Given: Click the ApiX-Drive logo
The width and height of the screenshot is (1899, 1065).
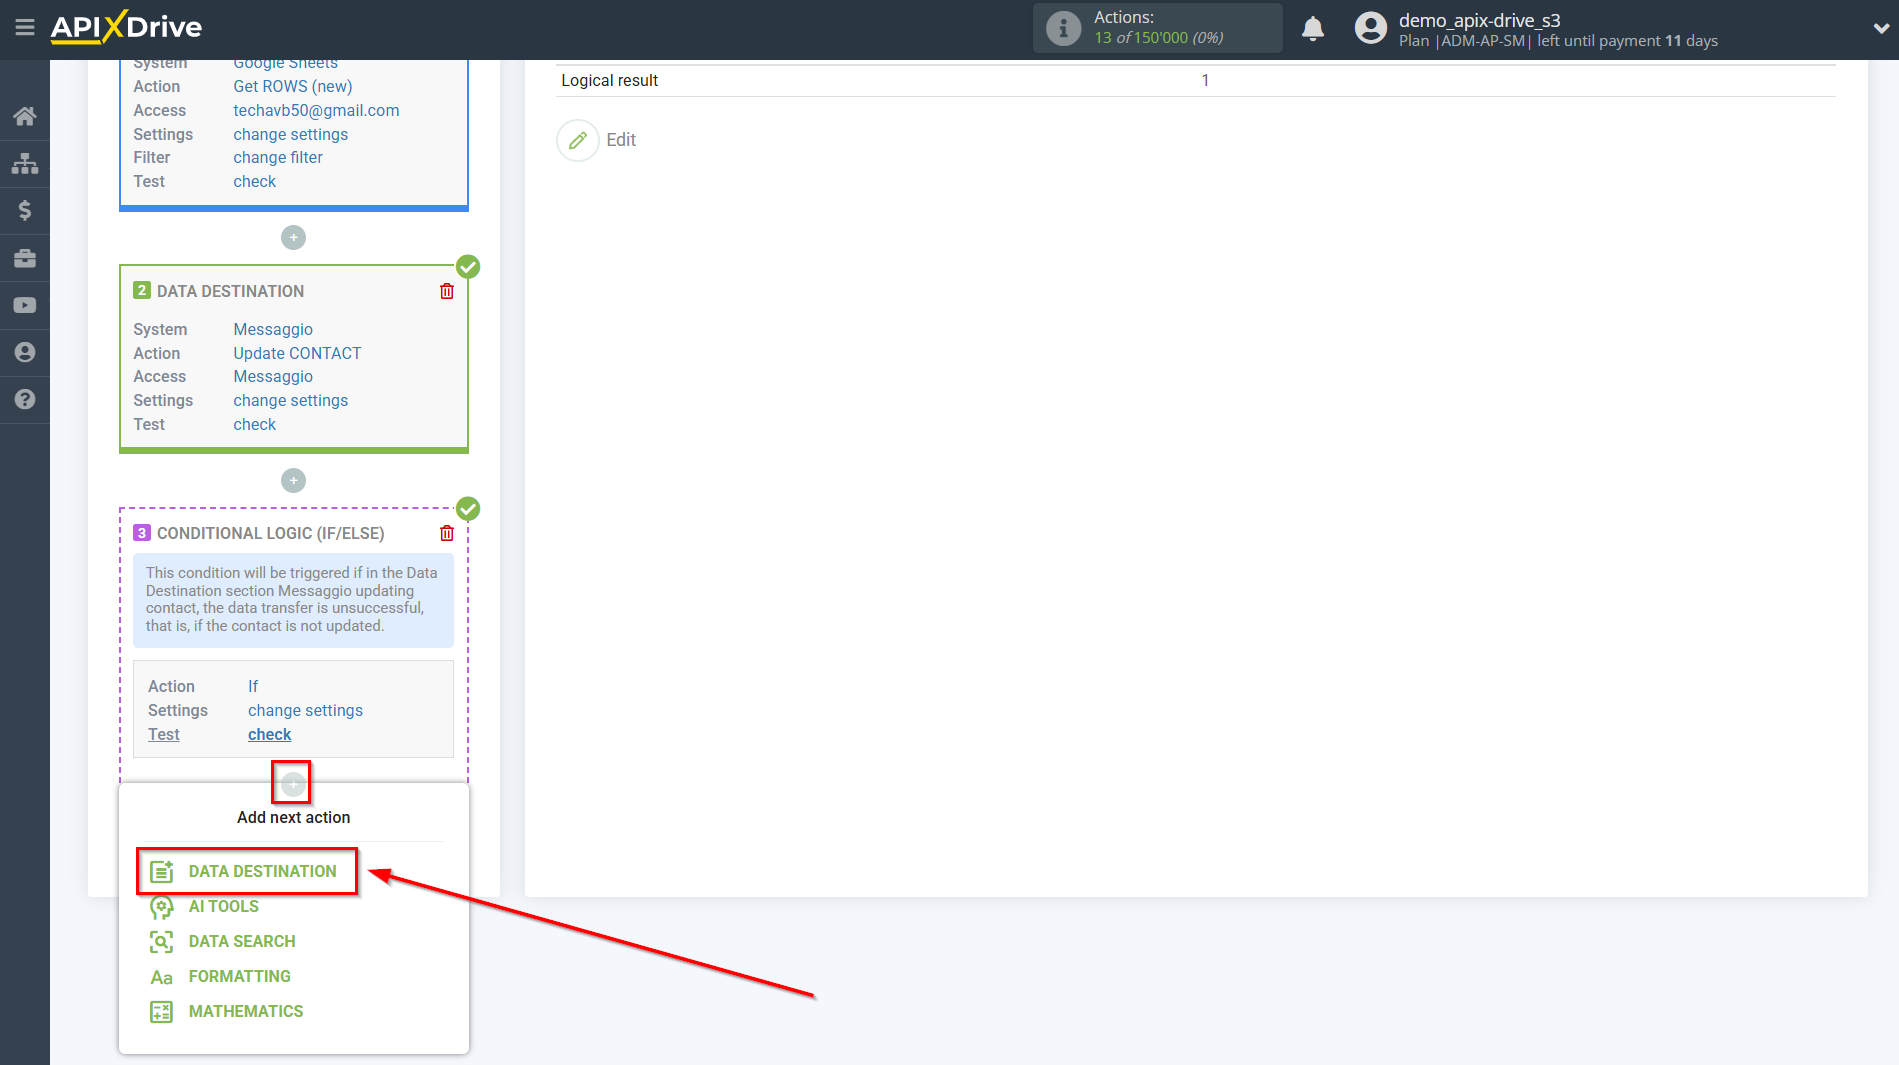Looking at the screenshot, I should click(x=126, y=27).
